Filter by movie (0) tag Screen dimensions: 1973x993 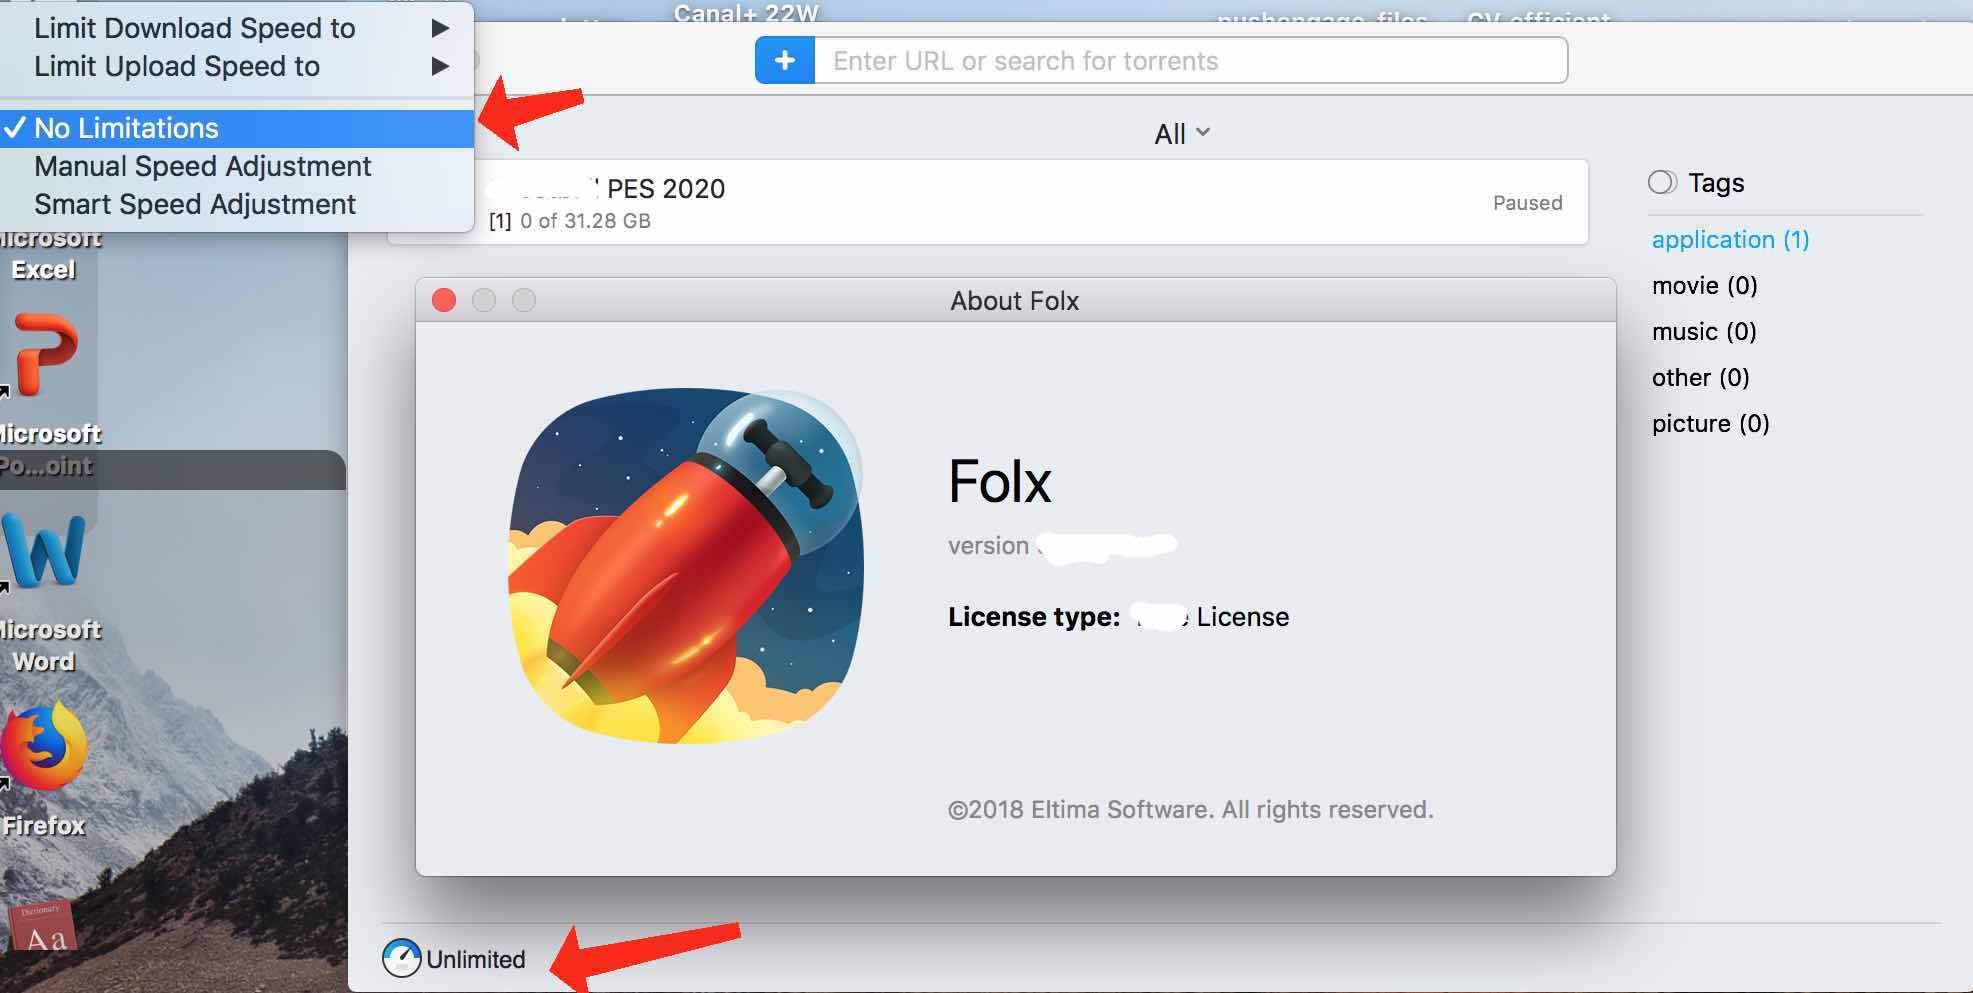click(x=1704, y=286)
